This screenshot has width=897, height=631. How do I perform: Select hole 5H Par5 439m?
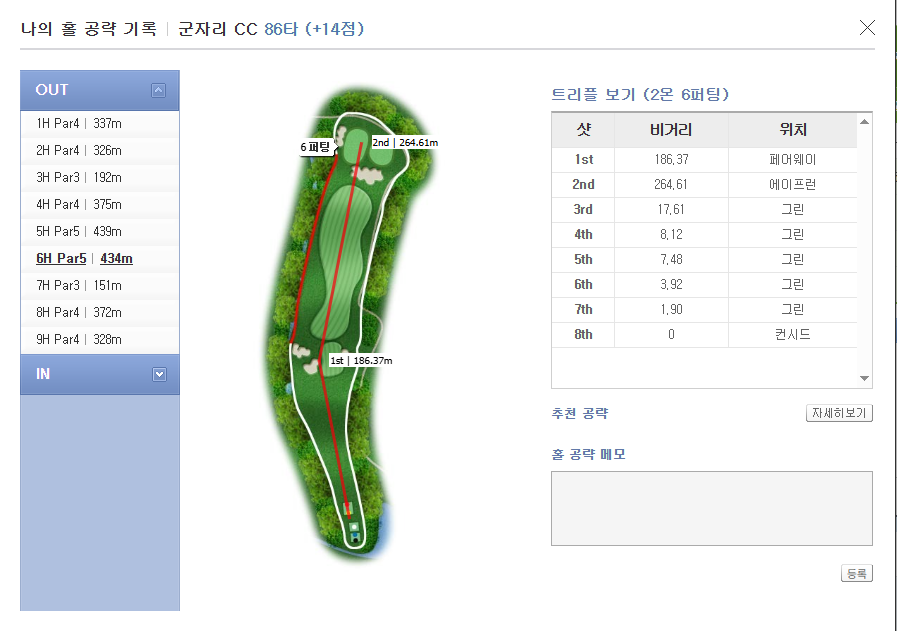click(x=79, y=231)
